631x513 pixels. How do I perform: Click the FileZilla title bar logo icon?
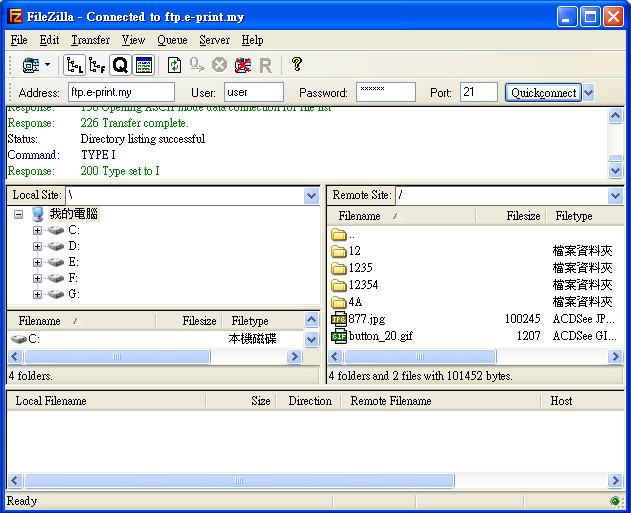click(15, 16)
